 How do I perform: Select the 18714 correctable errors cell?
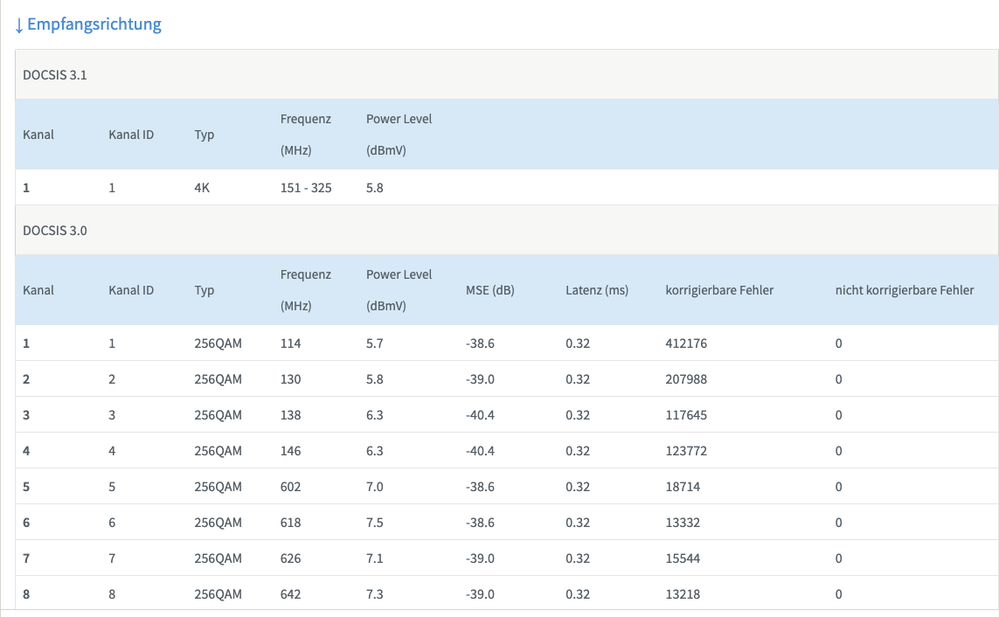(x=683, y=487)
